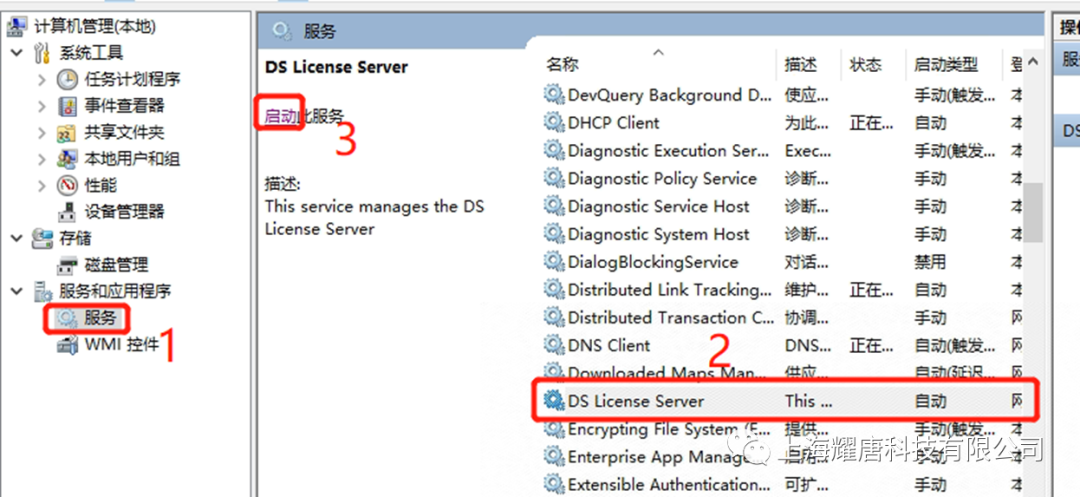Select Diagnostic Policy Service row name
This screenshot has height=497, width=1080.
[x=662, y=178]
